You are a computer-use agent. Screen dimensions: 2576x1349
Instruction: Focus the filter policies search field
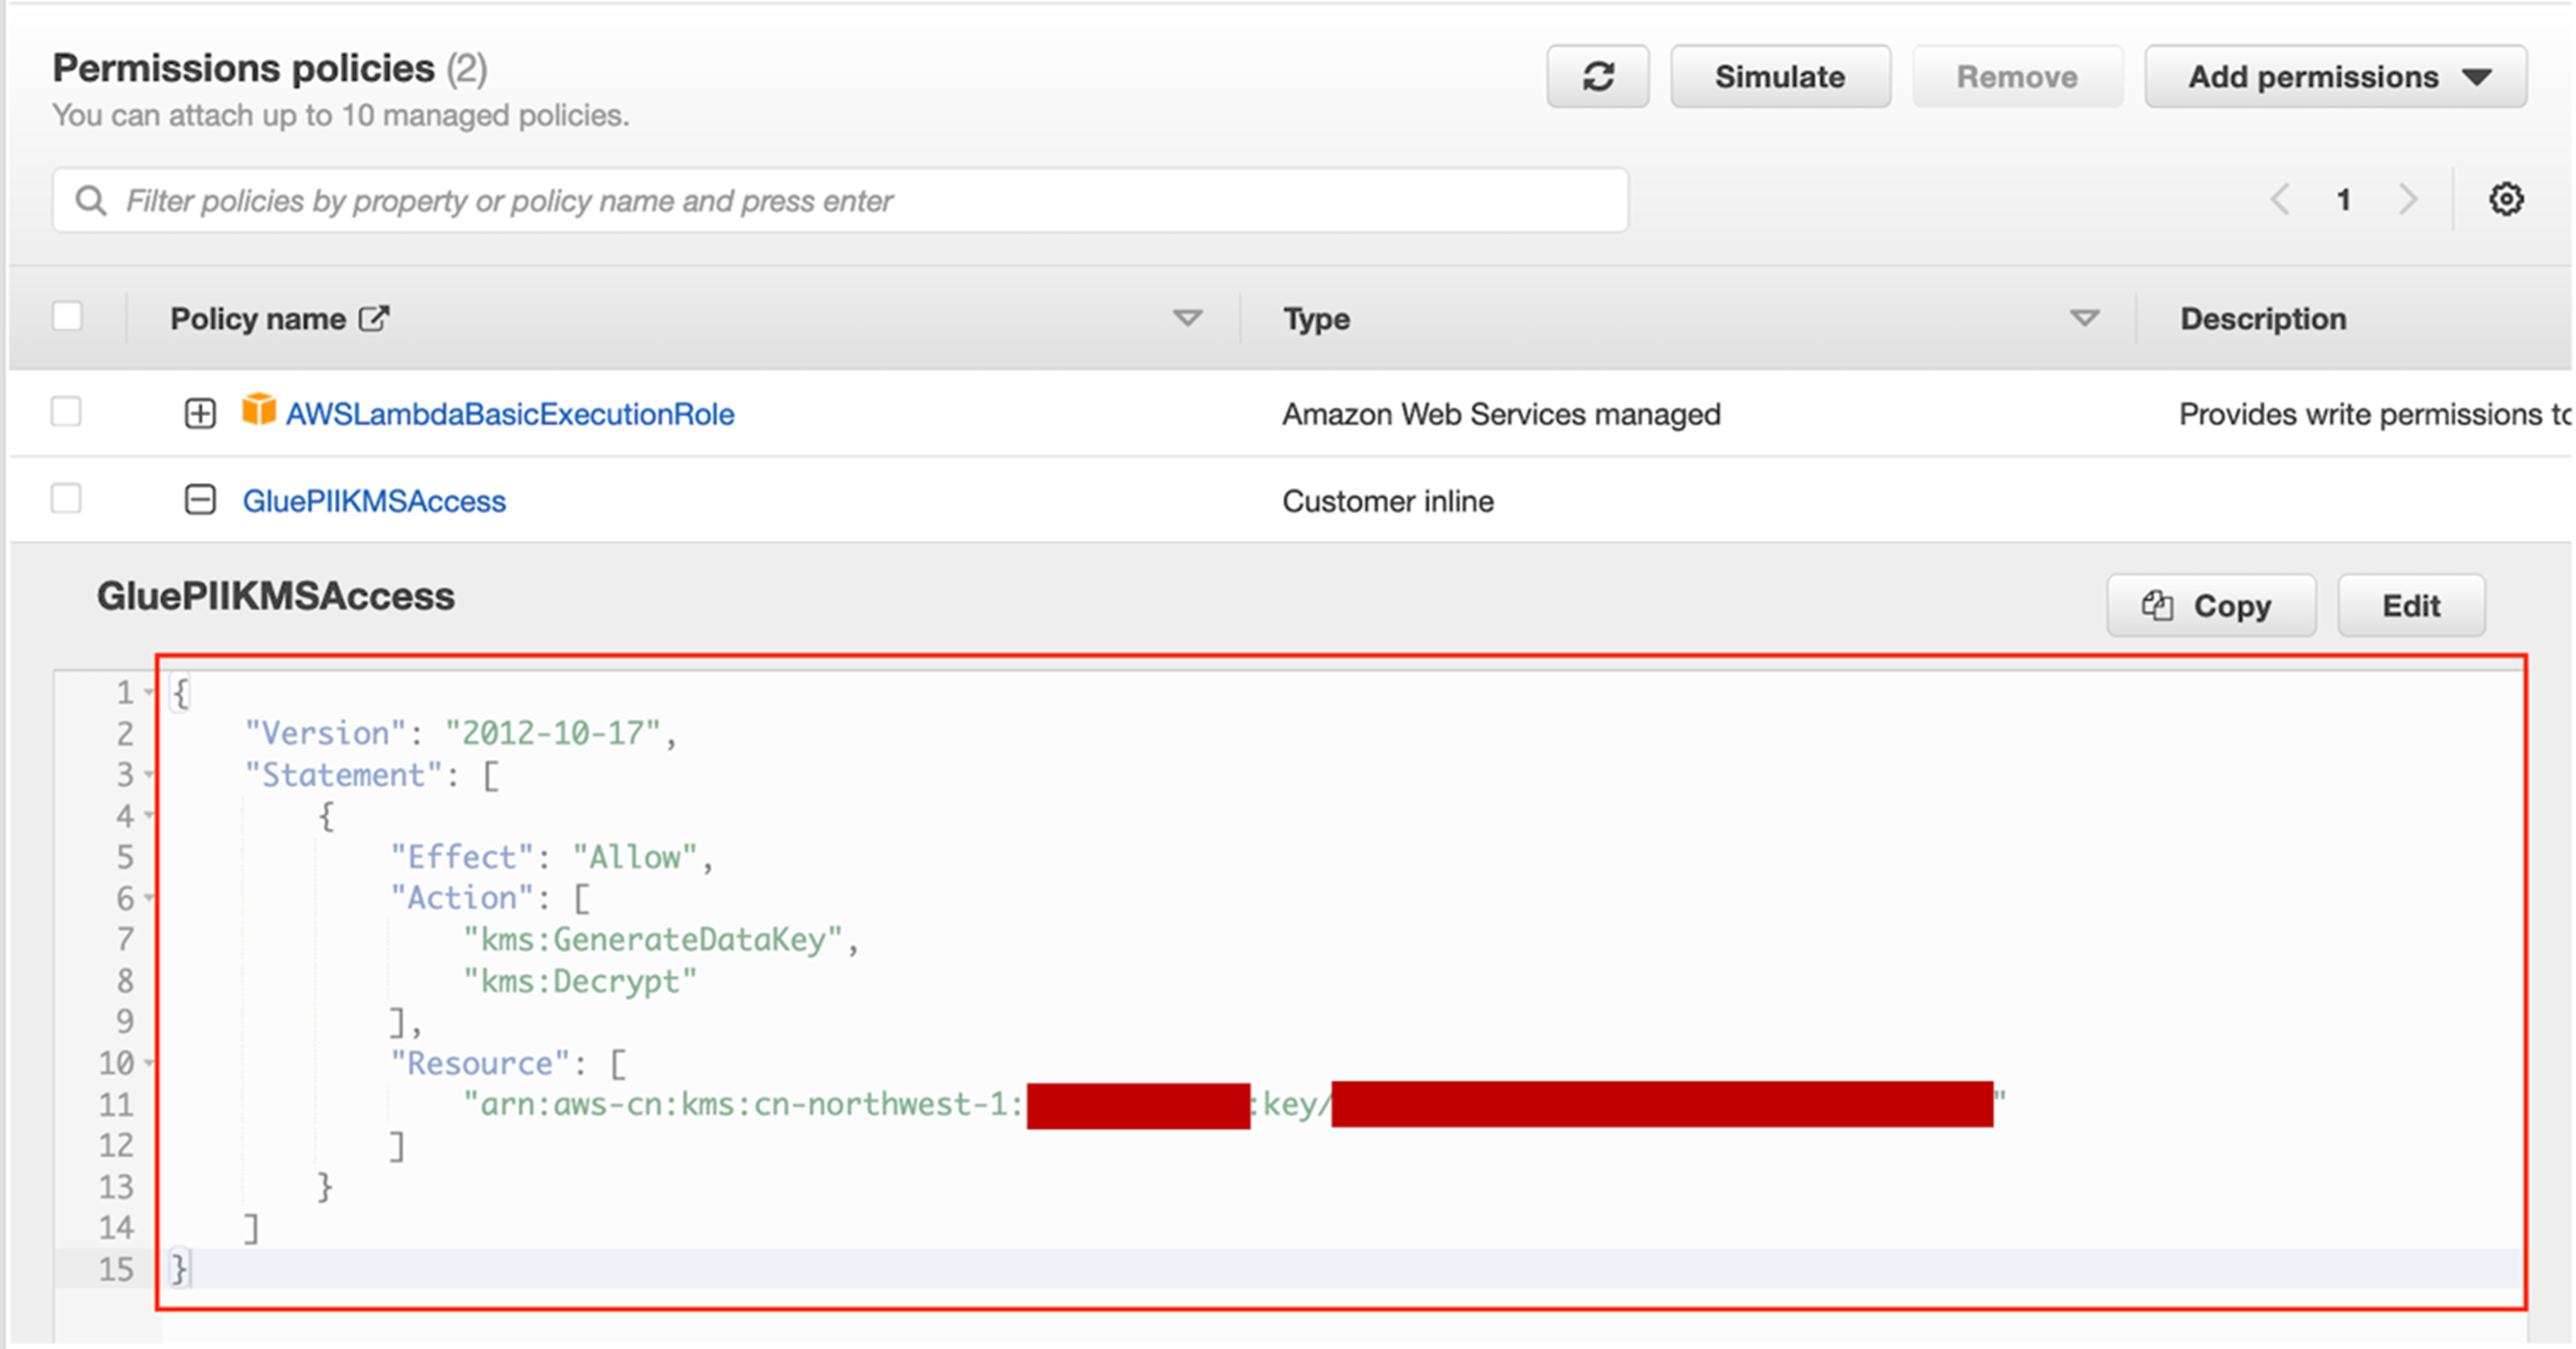[860, 201]
